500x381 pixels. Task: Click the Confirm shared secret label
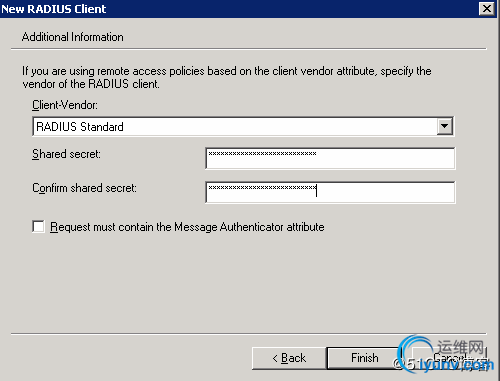click(x=84, y=188)
